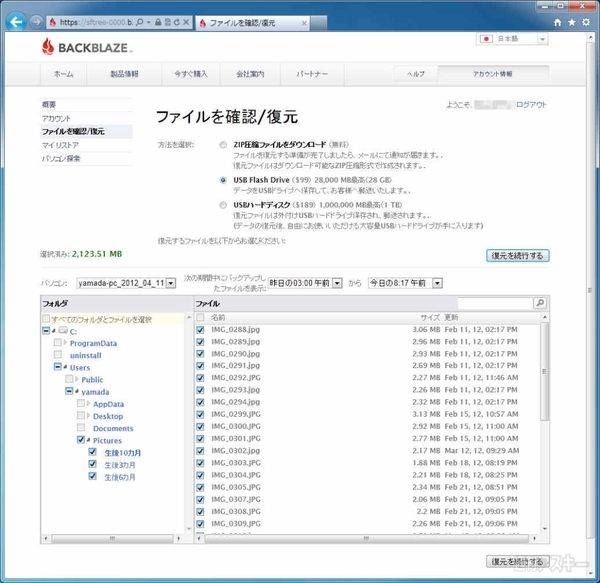Open the 昨日の03:00 午前 start time dropdown
The width and height of the screenshot is (600, 583).
[x=305, y=283]
